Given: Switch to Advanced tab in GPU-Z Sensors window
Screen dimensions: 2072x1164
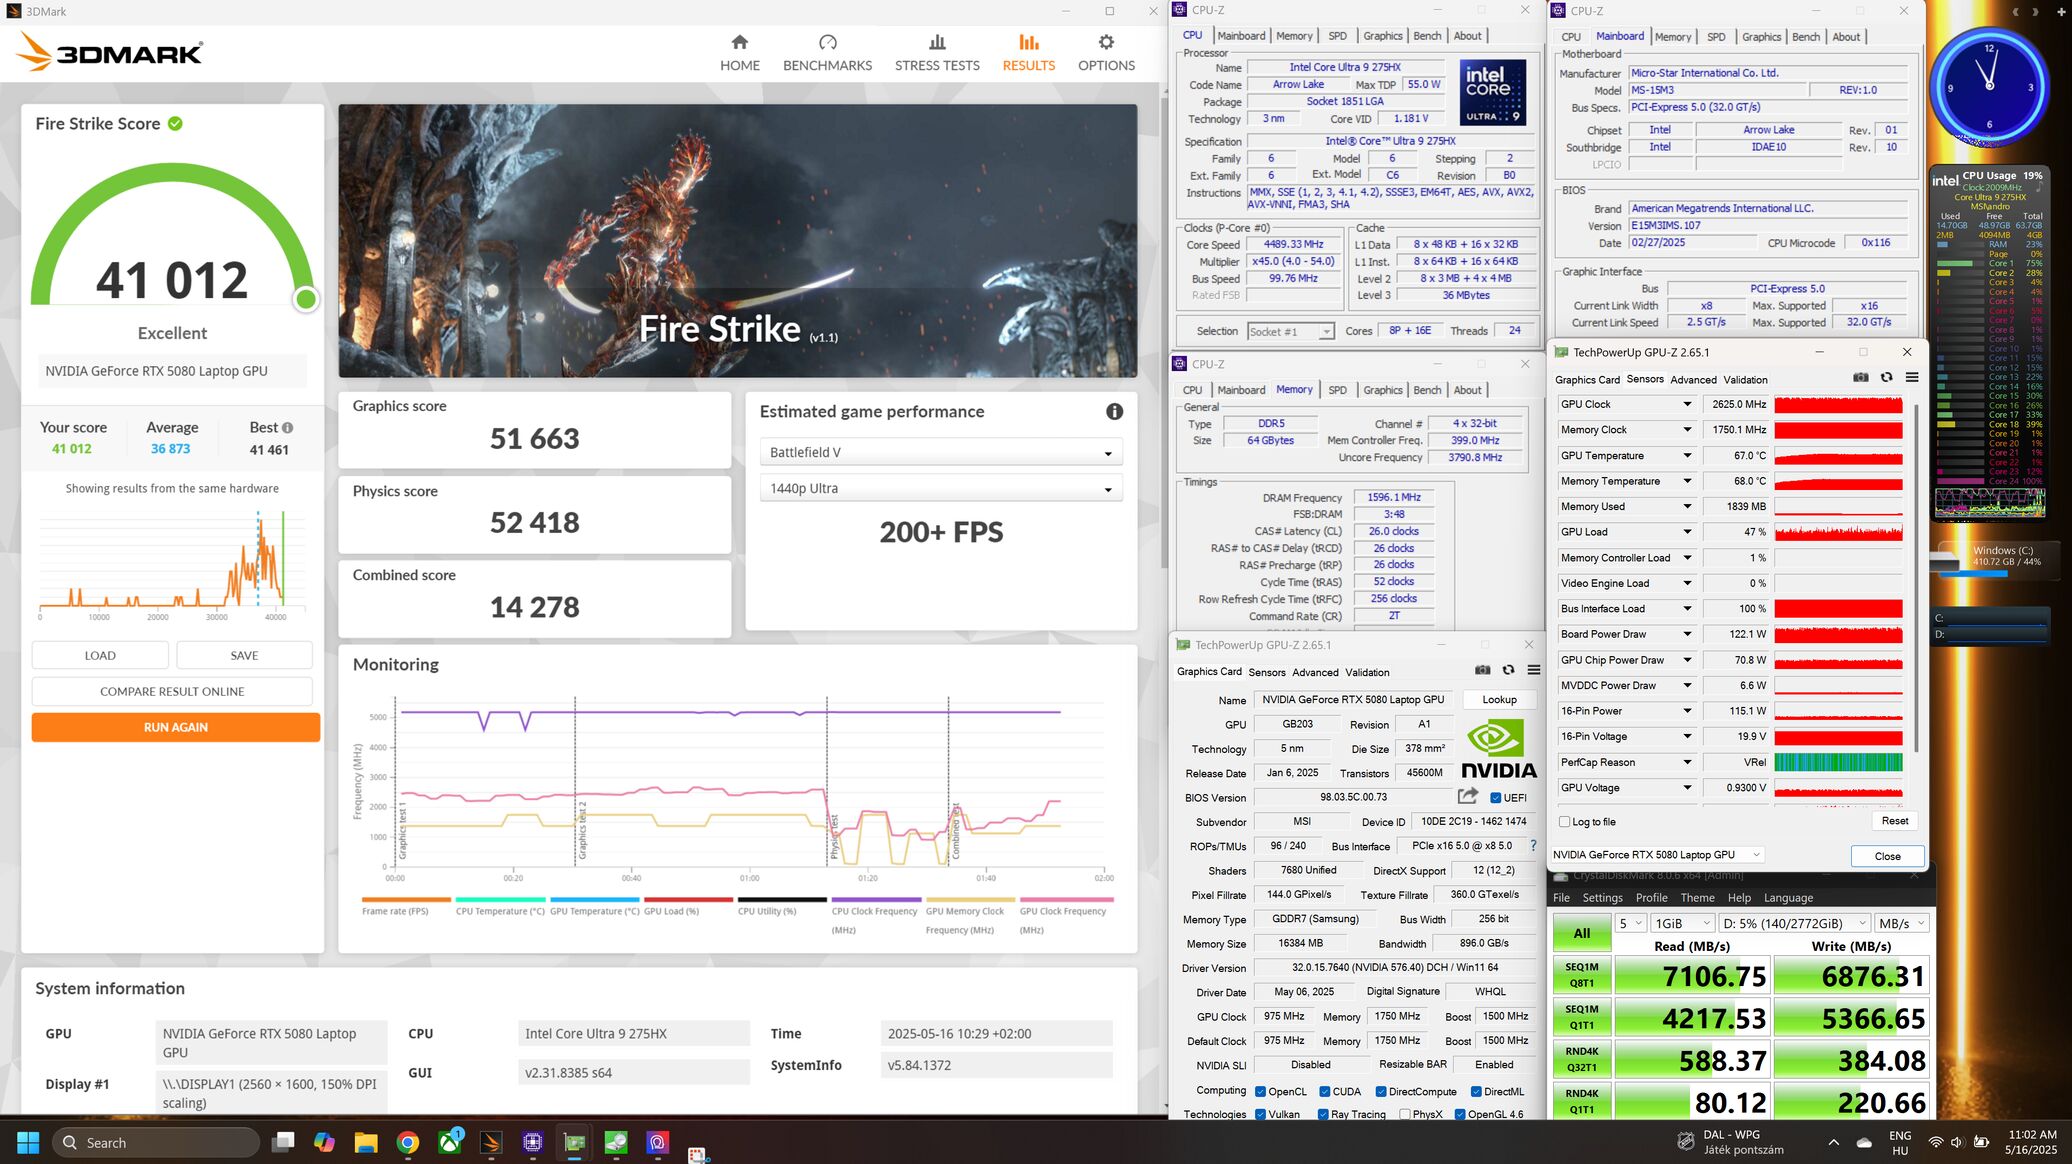Looking at the screenshot, I should tap(1693, 380).
